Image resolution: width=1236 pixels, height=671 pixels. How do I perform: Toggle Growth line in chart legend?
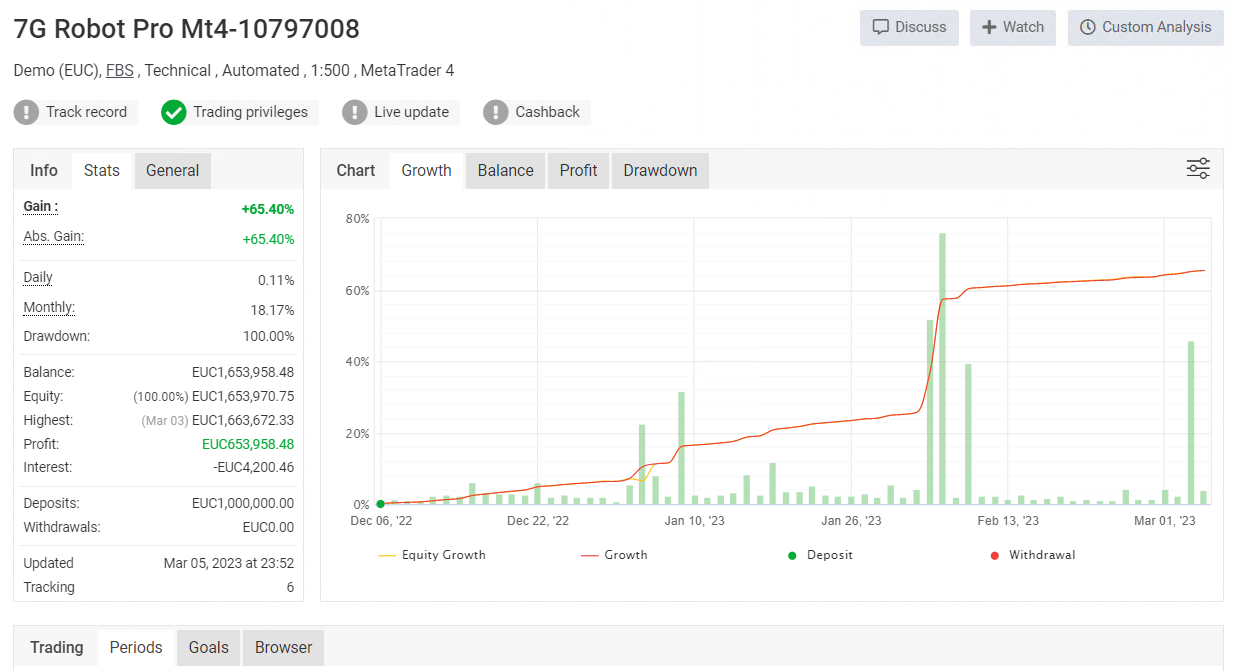[614, 555]
